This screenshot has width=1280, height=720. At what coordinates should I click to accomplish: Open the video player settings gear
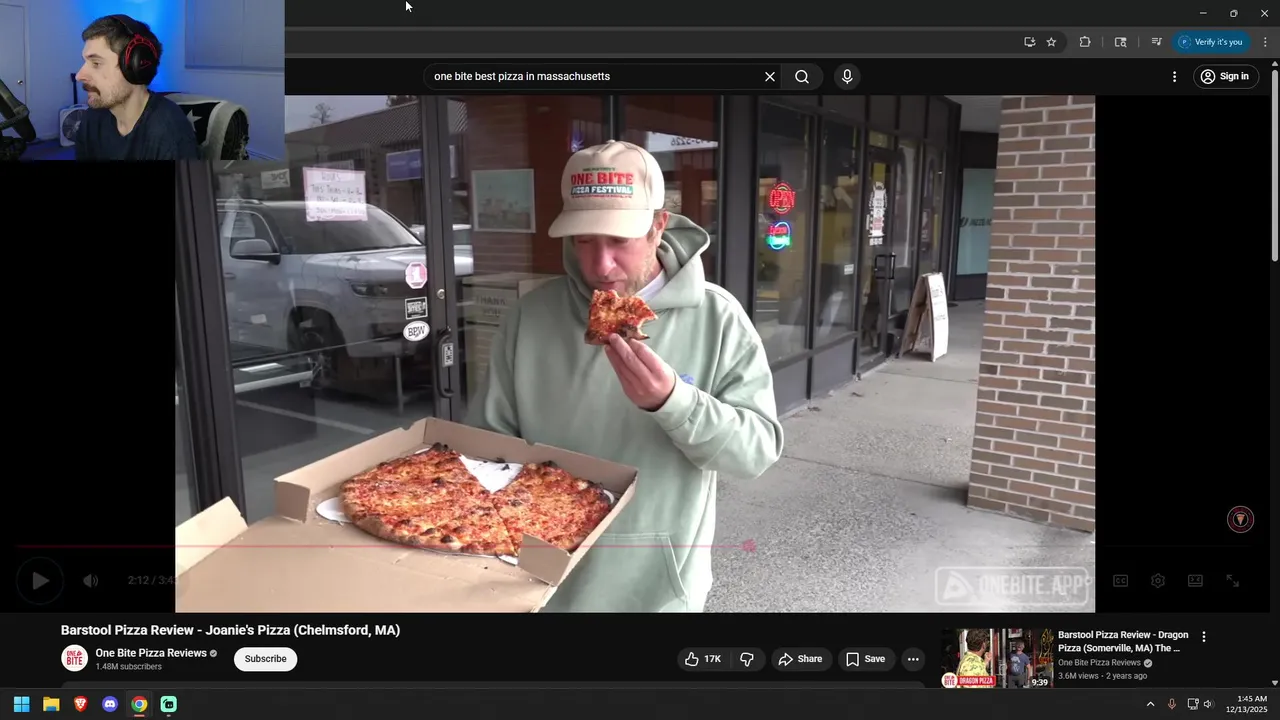click(x=1158, y=580)
